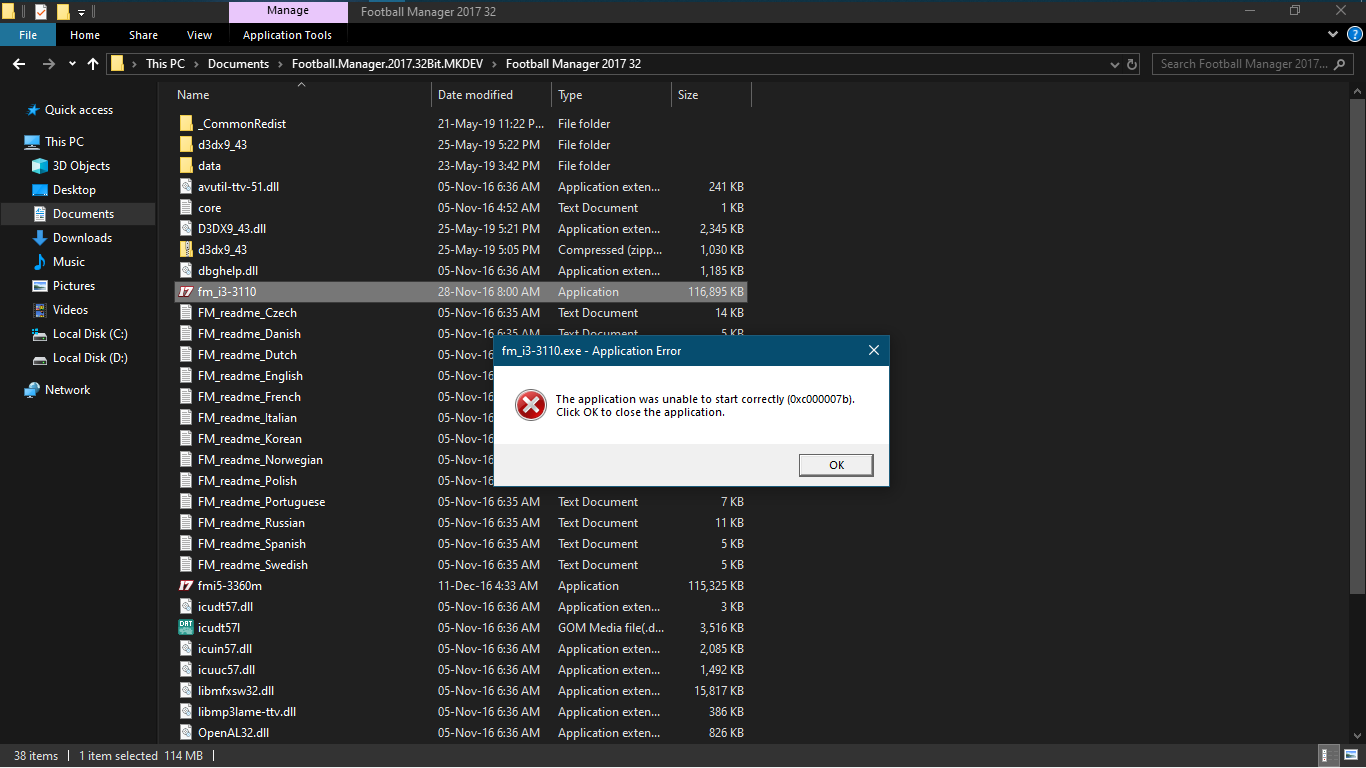The height and width of the screenshot is (768, 1366).
Task: Open 3D Objects in navigation pane
Action: pyautogui.click(x=81, y=166)
